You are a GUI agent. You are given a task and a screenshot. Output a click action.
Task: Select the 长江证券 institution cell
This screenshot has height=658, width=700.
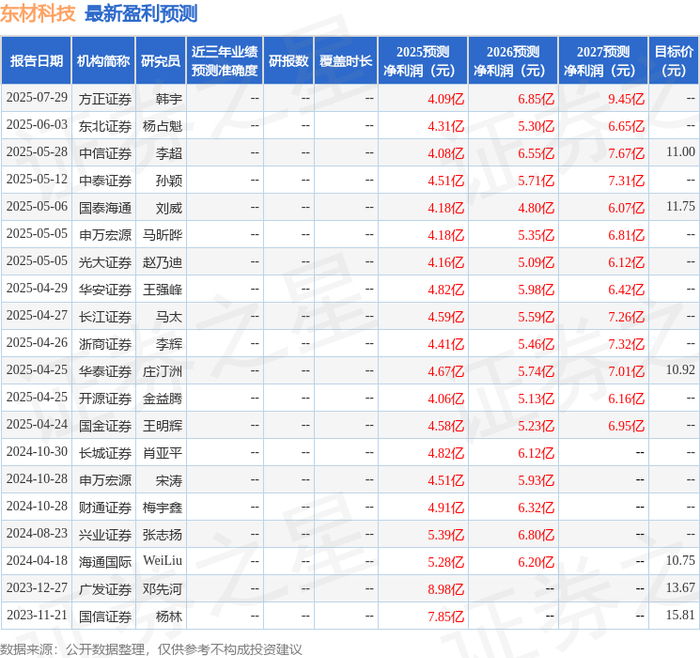click(x=105, y=317)
